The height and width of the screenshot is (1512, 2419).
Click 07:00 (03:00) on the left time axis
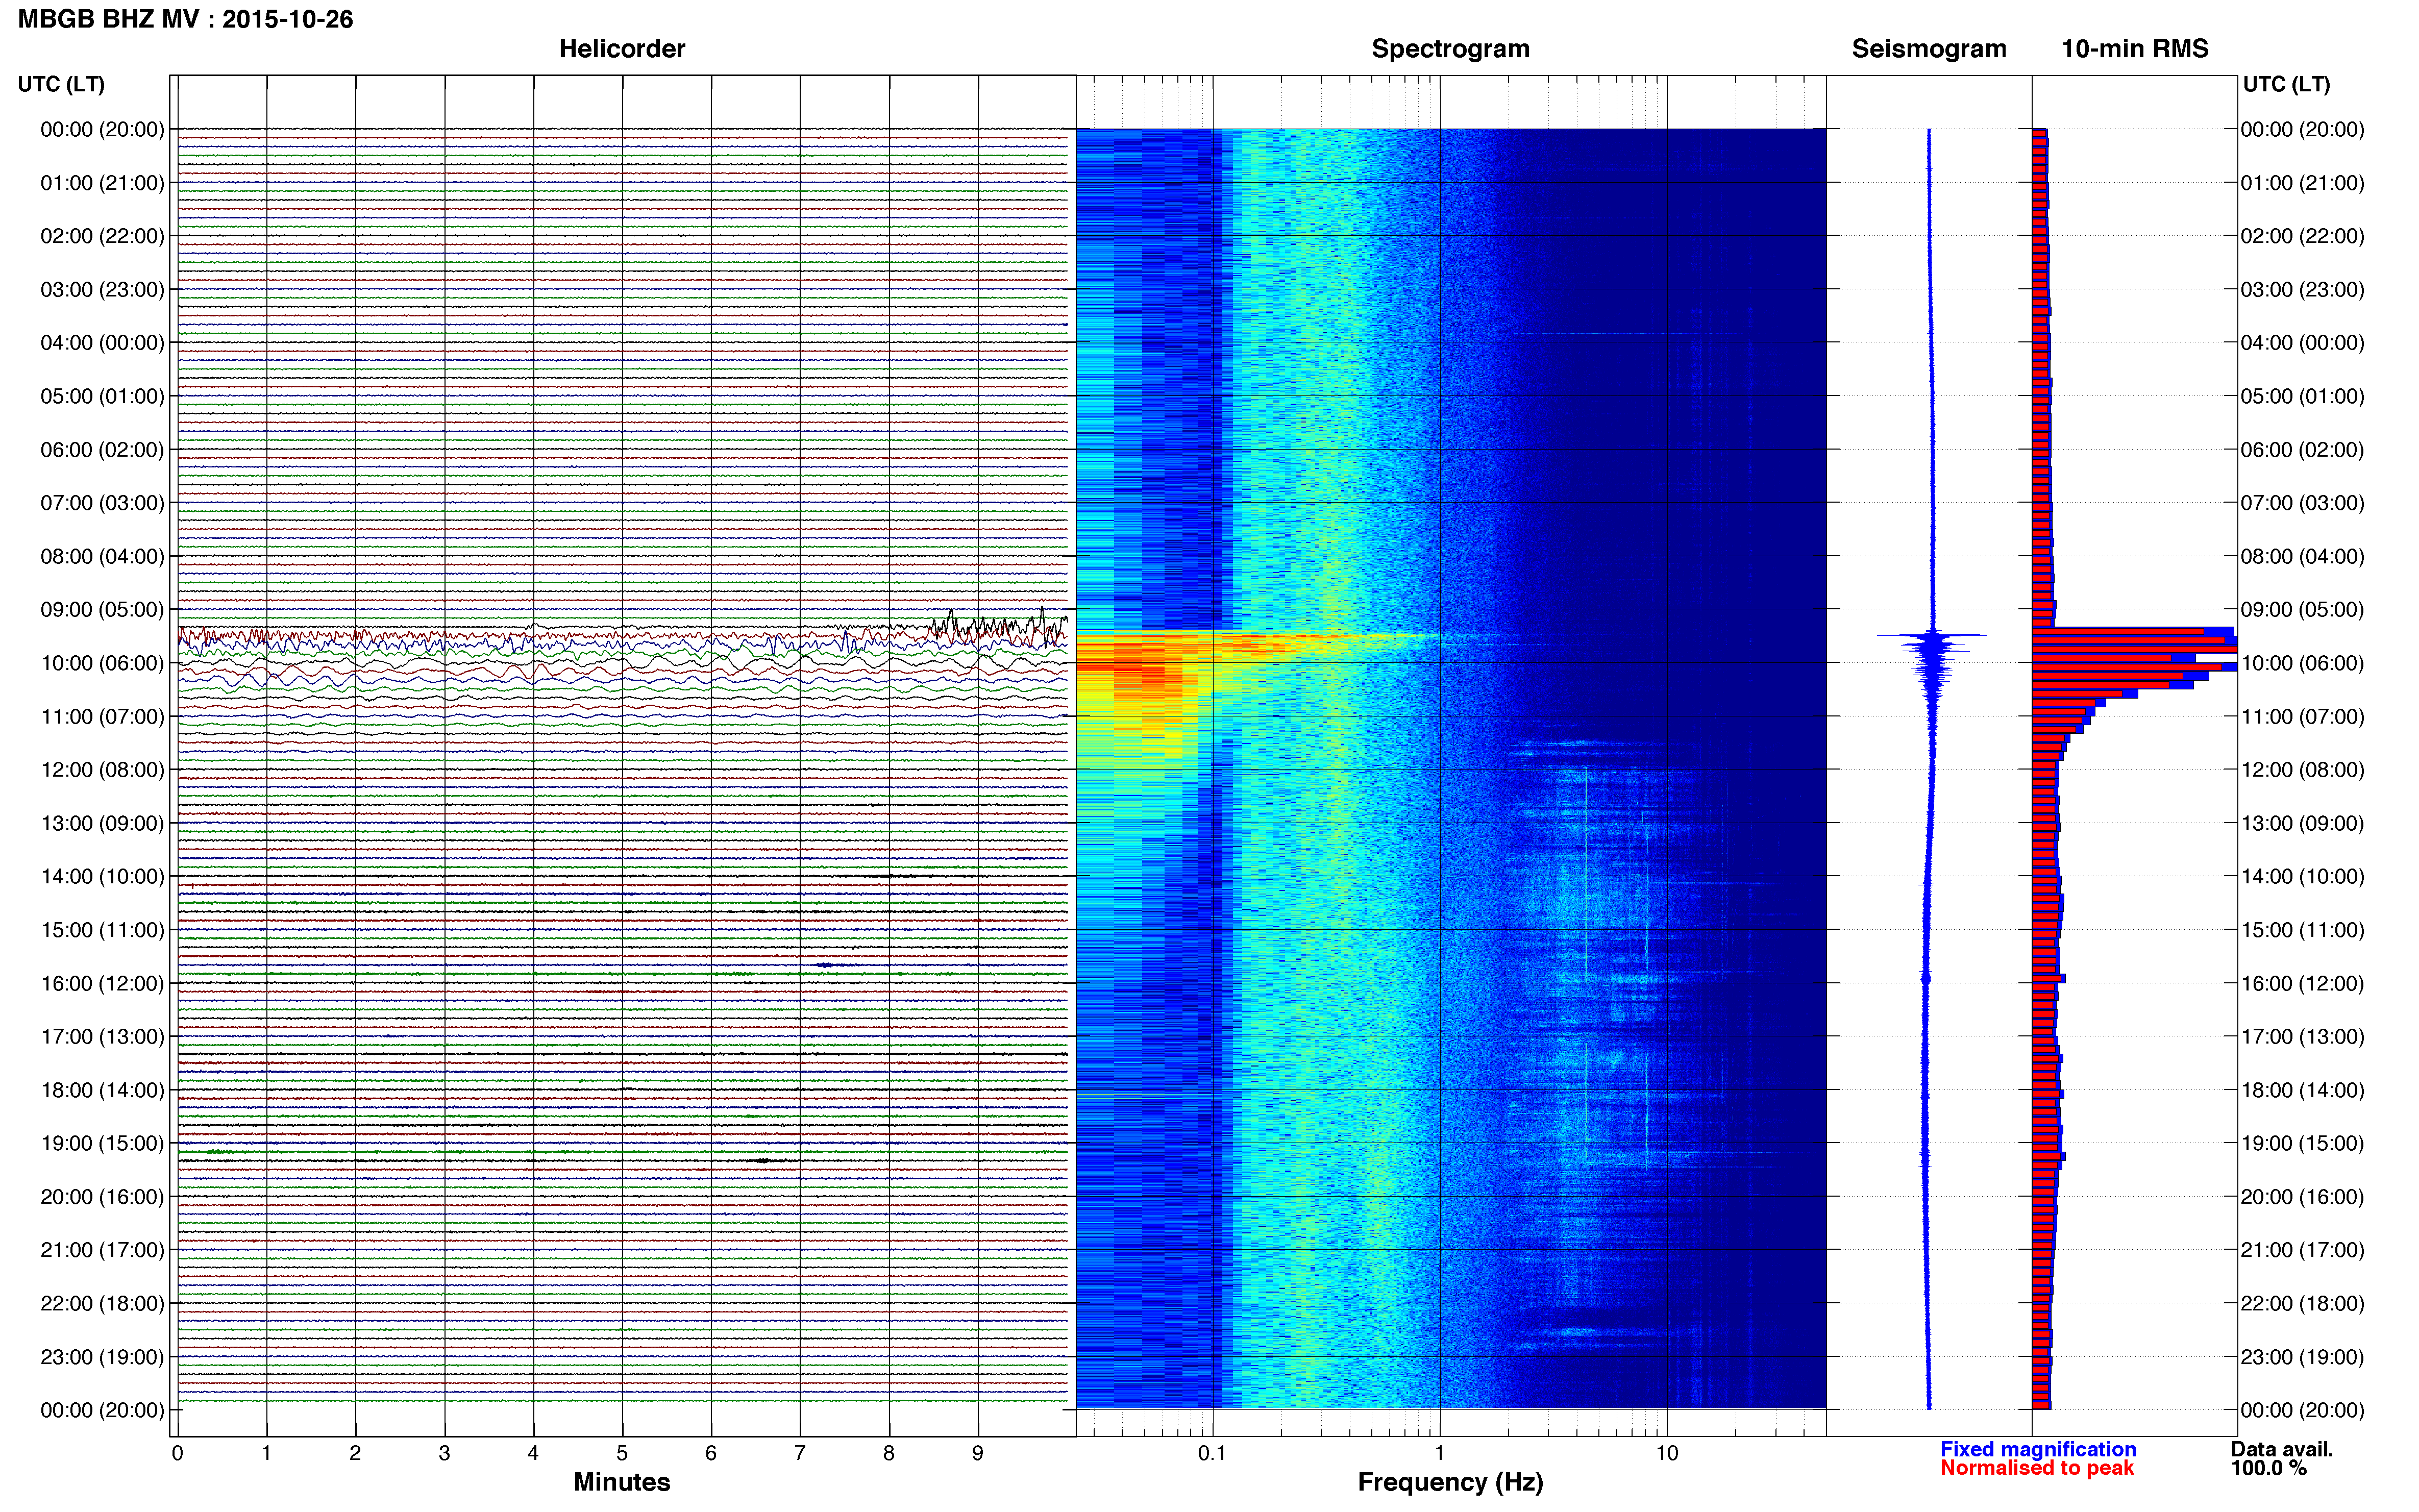(102, 503)
